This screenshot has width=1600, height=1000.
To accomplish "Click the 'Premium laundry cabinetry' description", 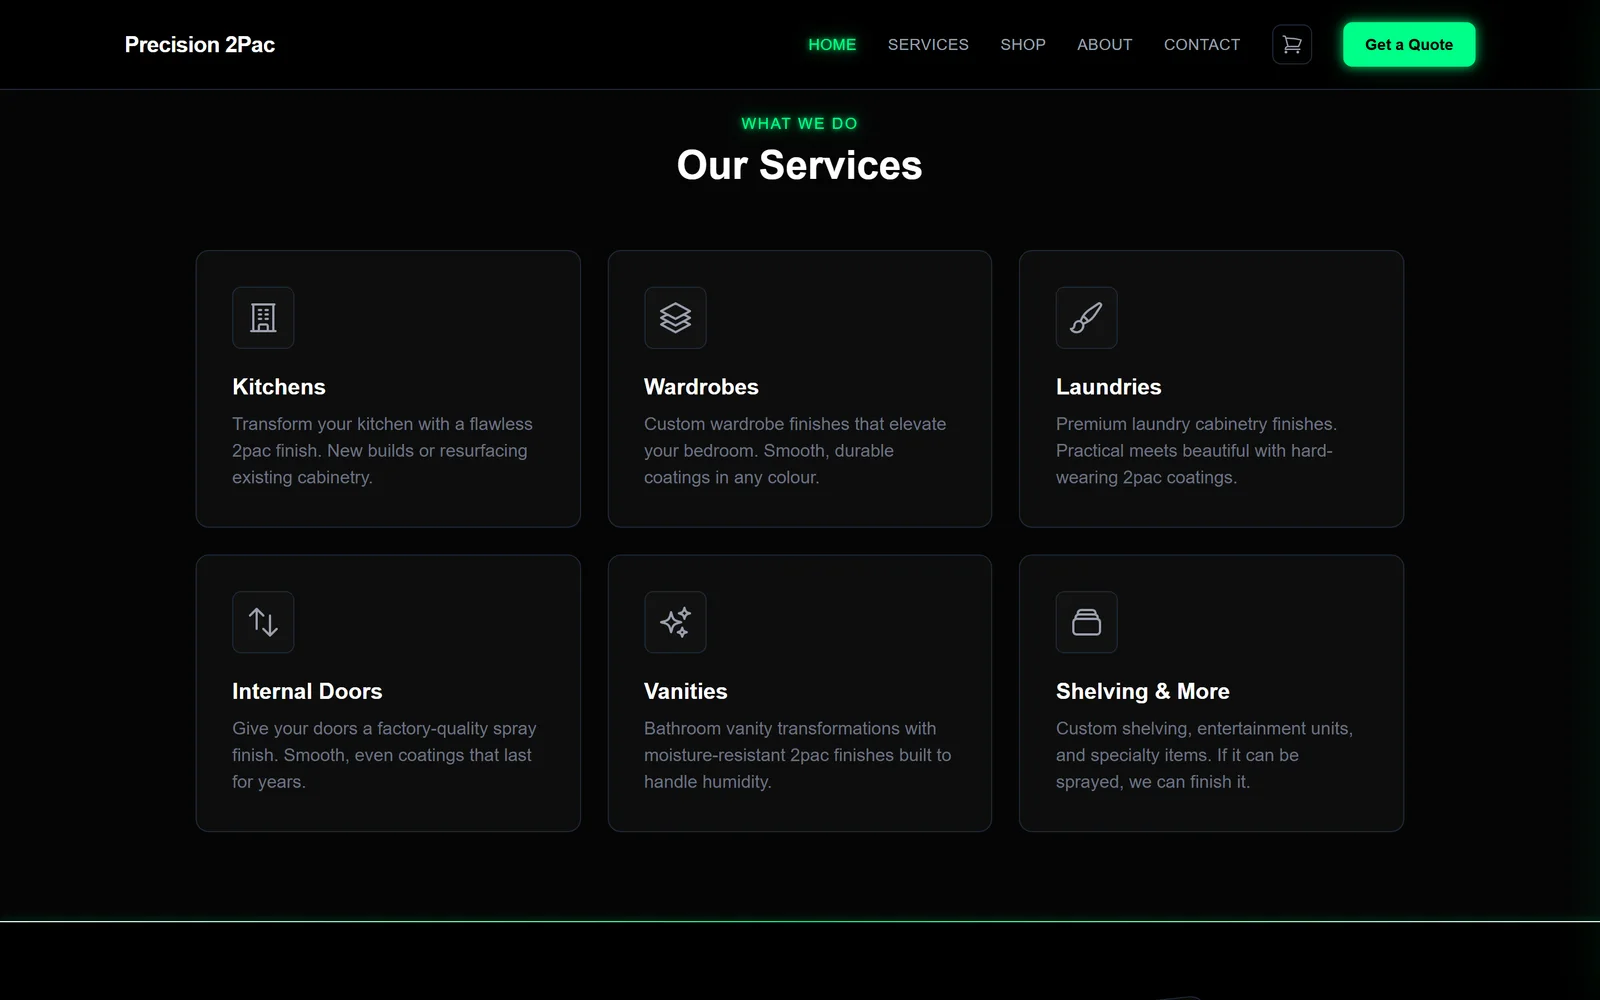I will (1196, 451).
